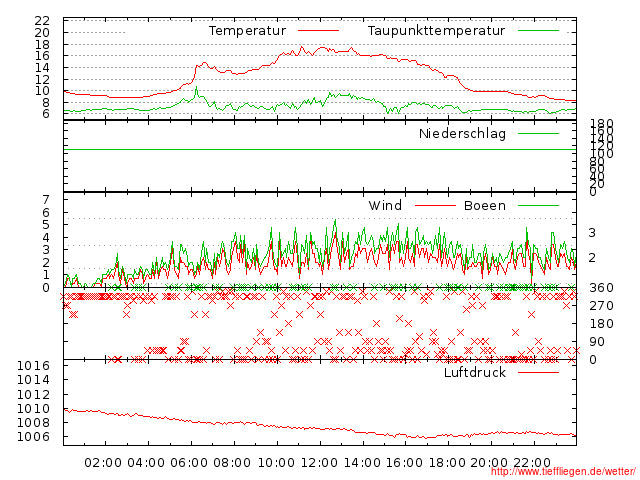640x480 pixels.
Task: Click the green Niederschlag legend line
Action: pos(538,133)
